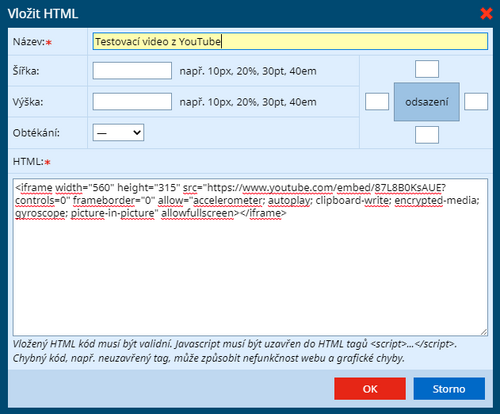This screenshot has height=414, width=500.
Task: Click the Vložit HTML dialog title
Action: point(43,14)
